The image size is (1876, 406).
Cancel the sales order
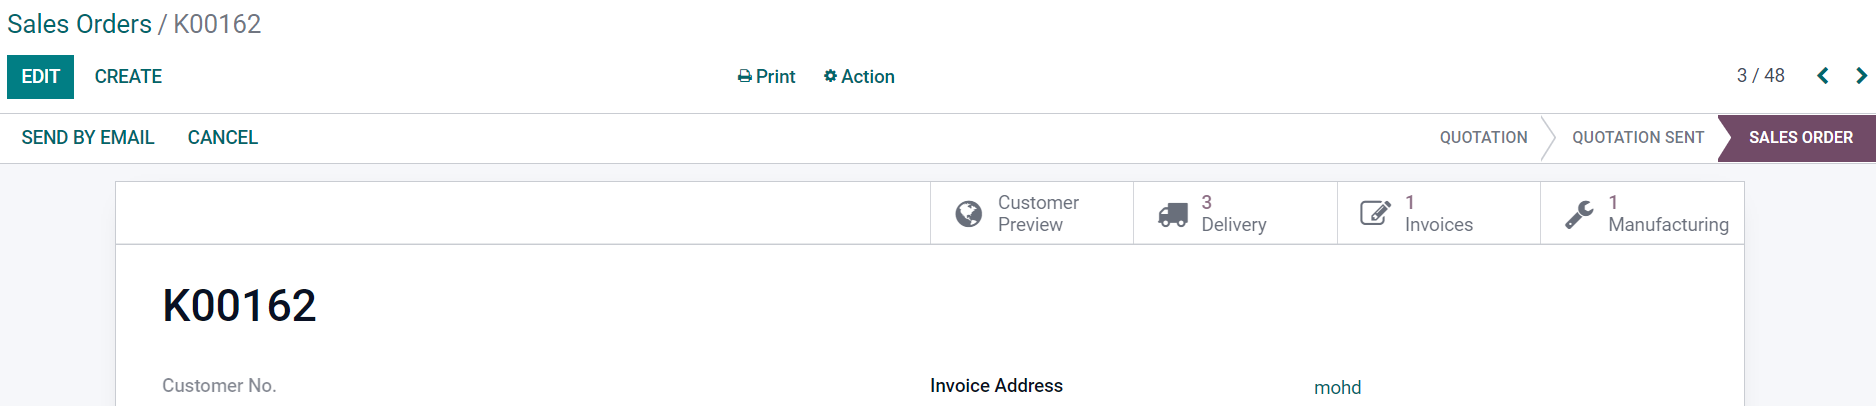pos(223,138)
